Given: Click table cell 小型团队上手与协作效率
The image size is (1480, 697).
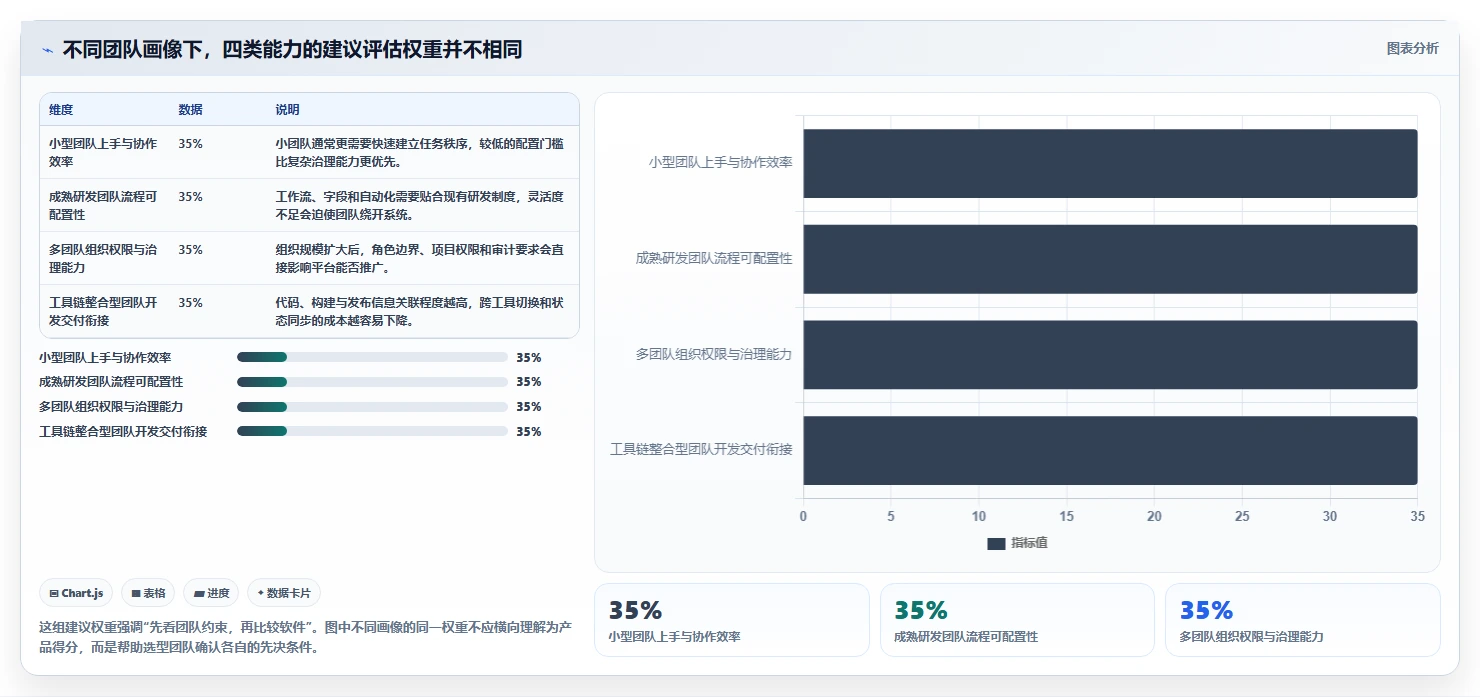Looking at the screenshot, I should click(x=103, y=152).
